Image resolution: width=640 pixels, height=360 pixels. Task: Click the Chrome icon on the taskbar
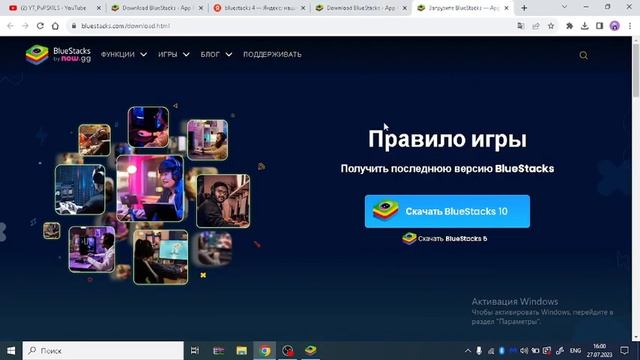point(265,351)
